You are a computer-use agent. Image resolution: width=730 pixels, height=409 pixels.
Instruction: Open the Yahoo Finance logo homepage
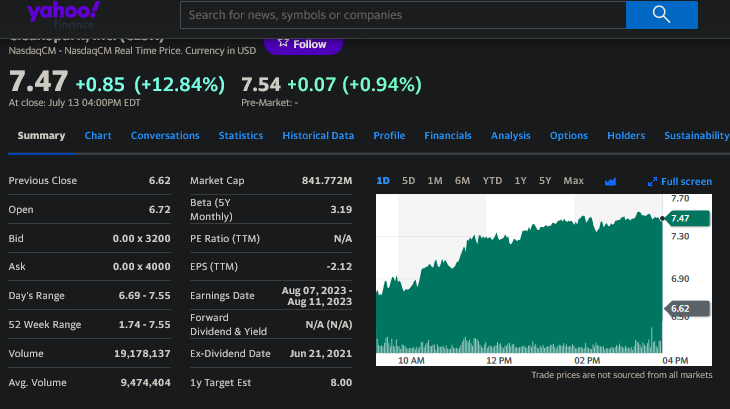click(x=63, y=13)
